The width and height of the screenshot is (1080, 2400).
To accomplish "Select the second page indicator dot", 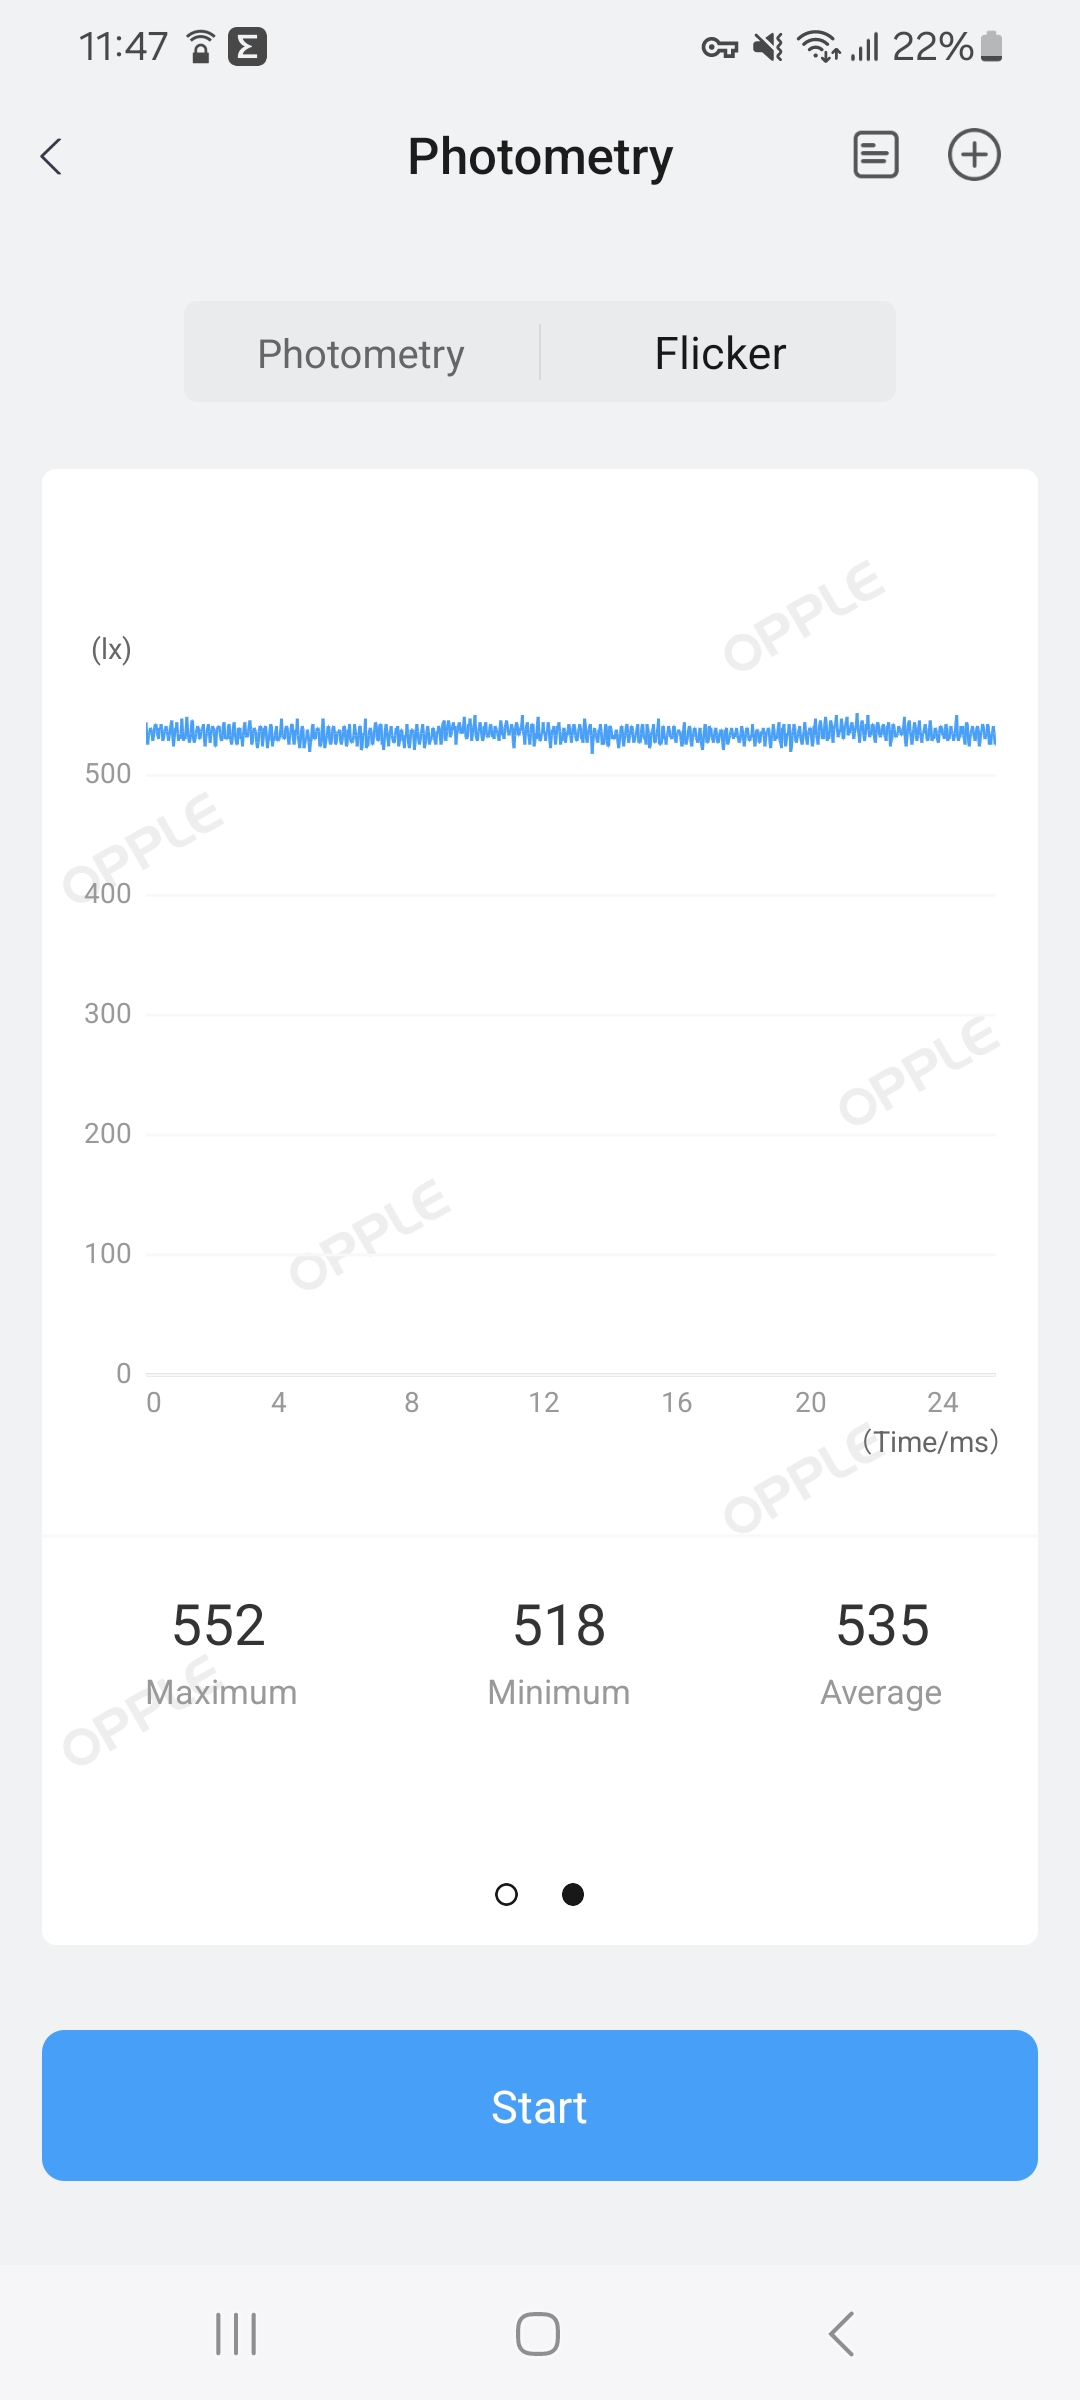I will (573, 1894).
